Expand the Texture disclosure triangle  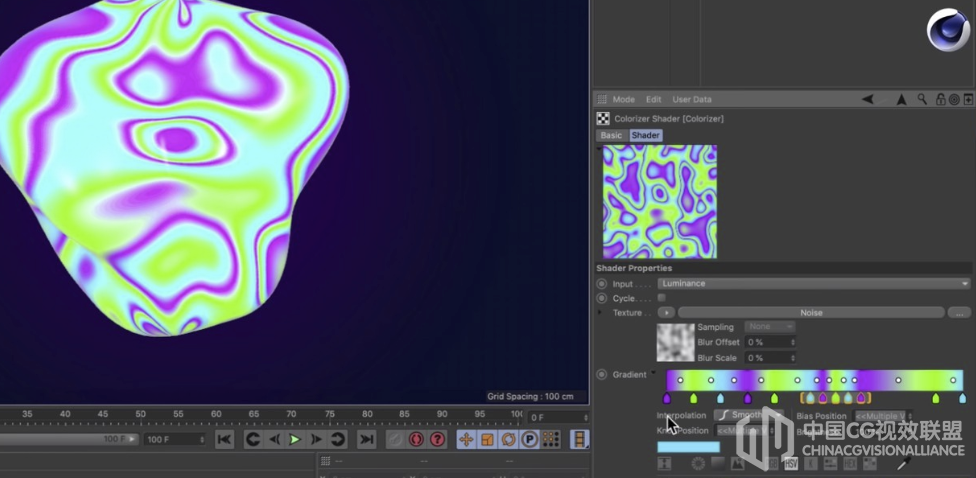(x=600, y=312)
